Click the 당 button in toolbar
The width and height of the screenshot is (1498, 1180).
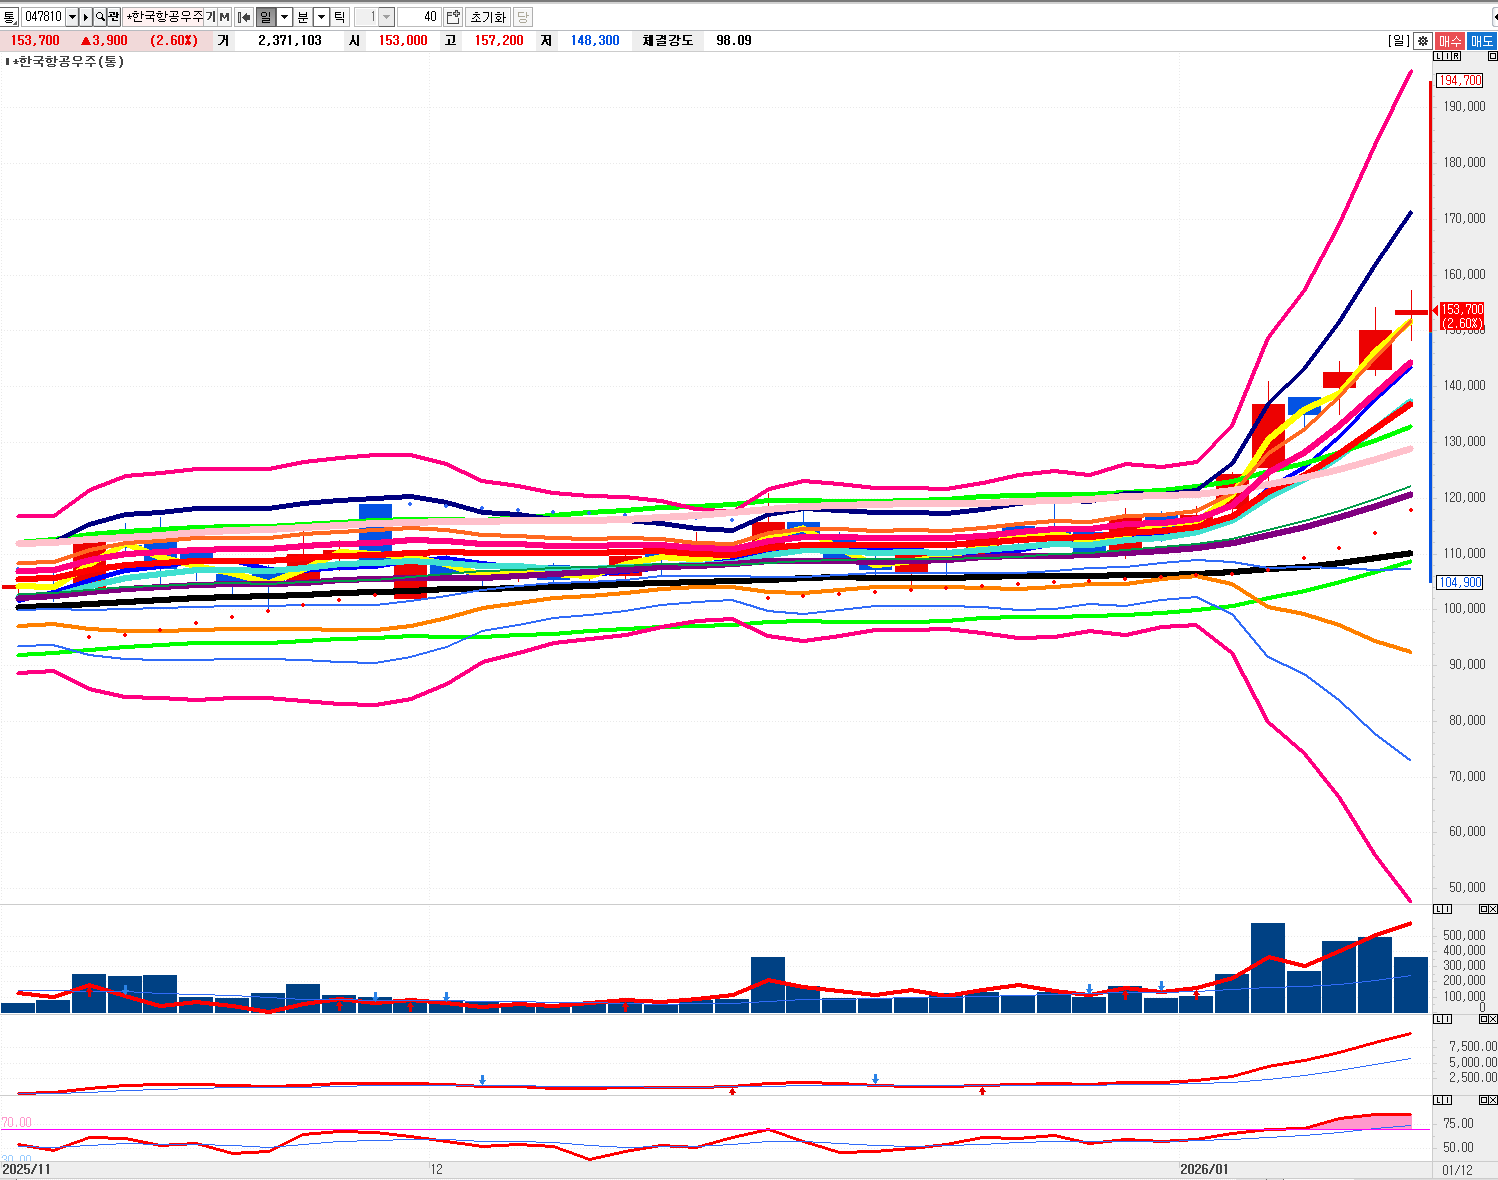(523, 17)
